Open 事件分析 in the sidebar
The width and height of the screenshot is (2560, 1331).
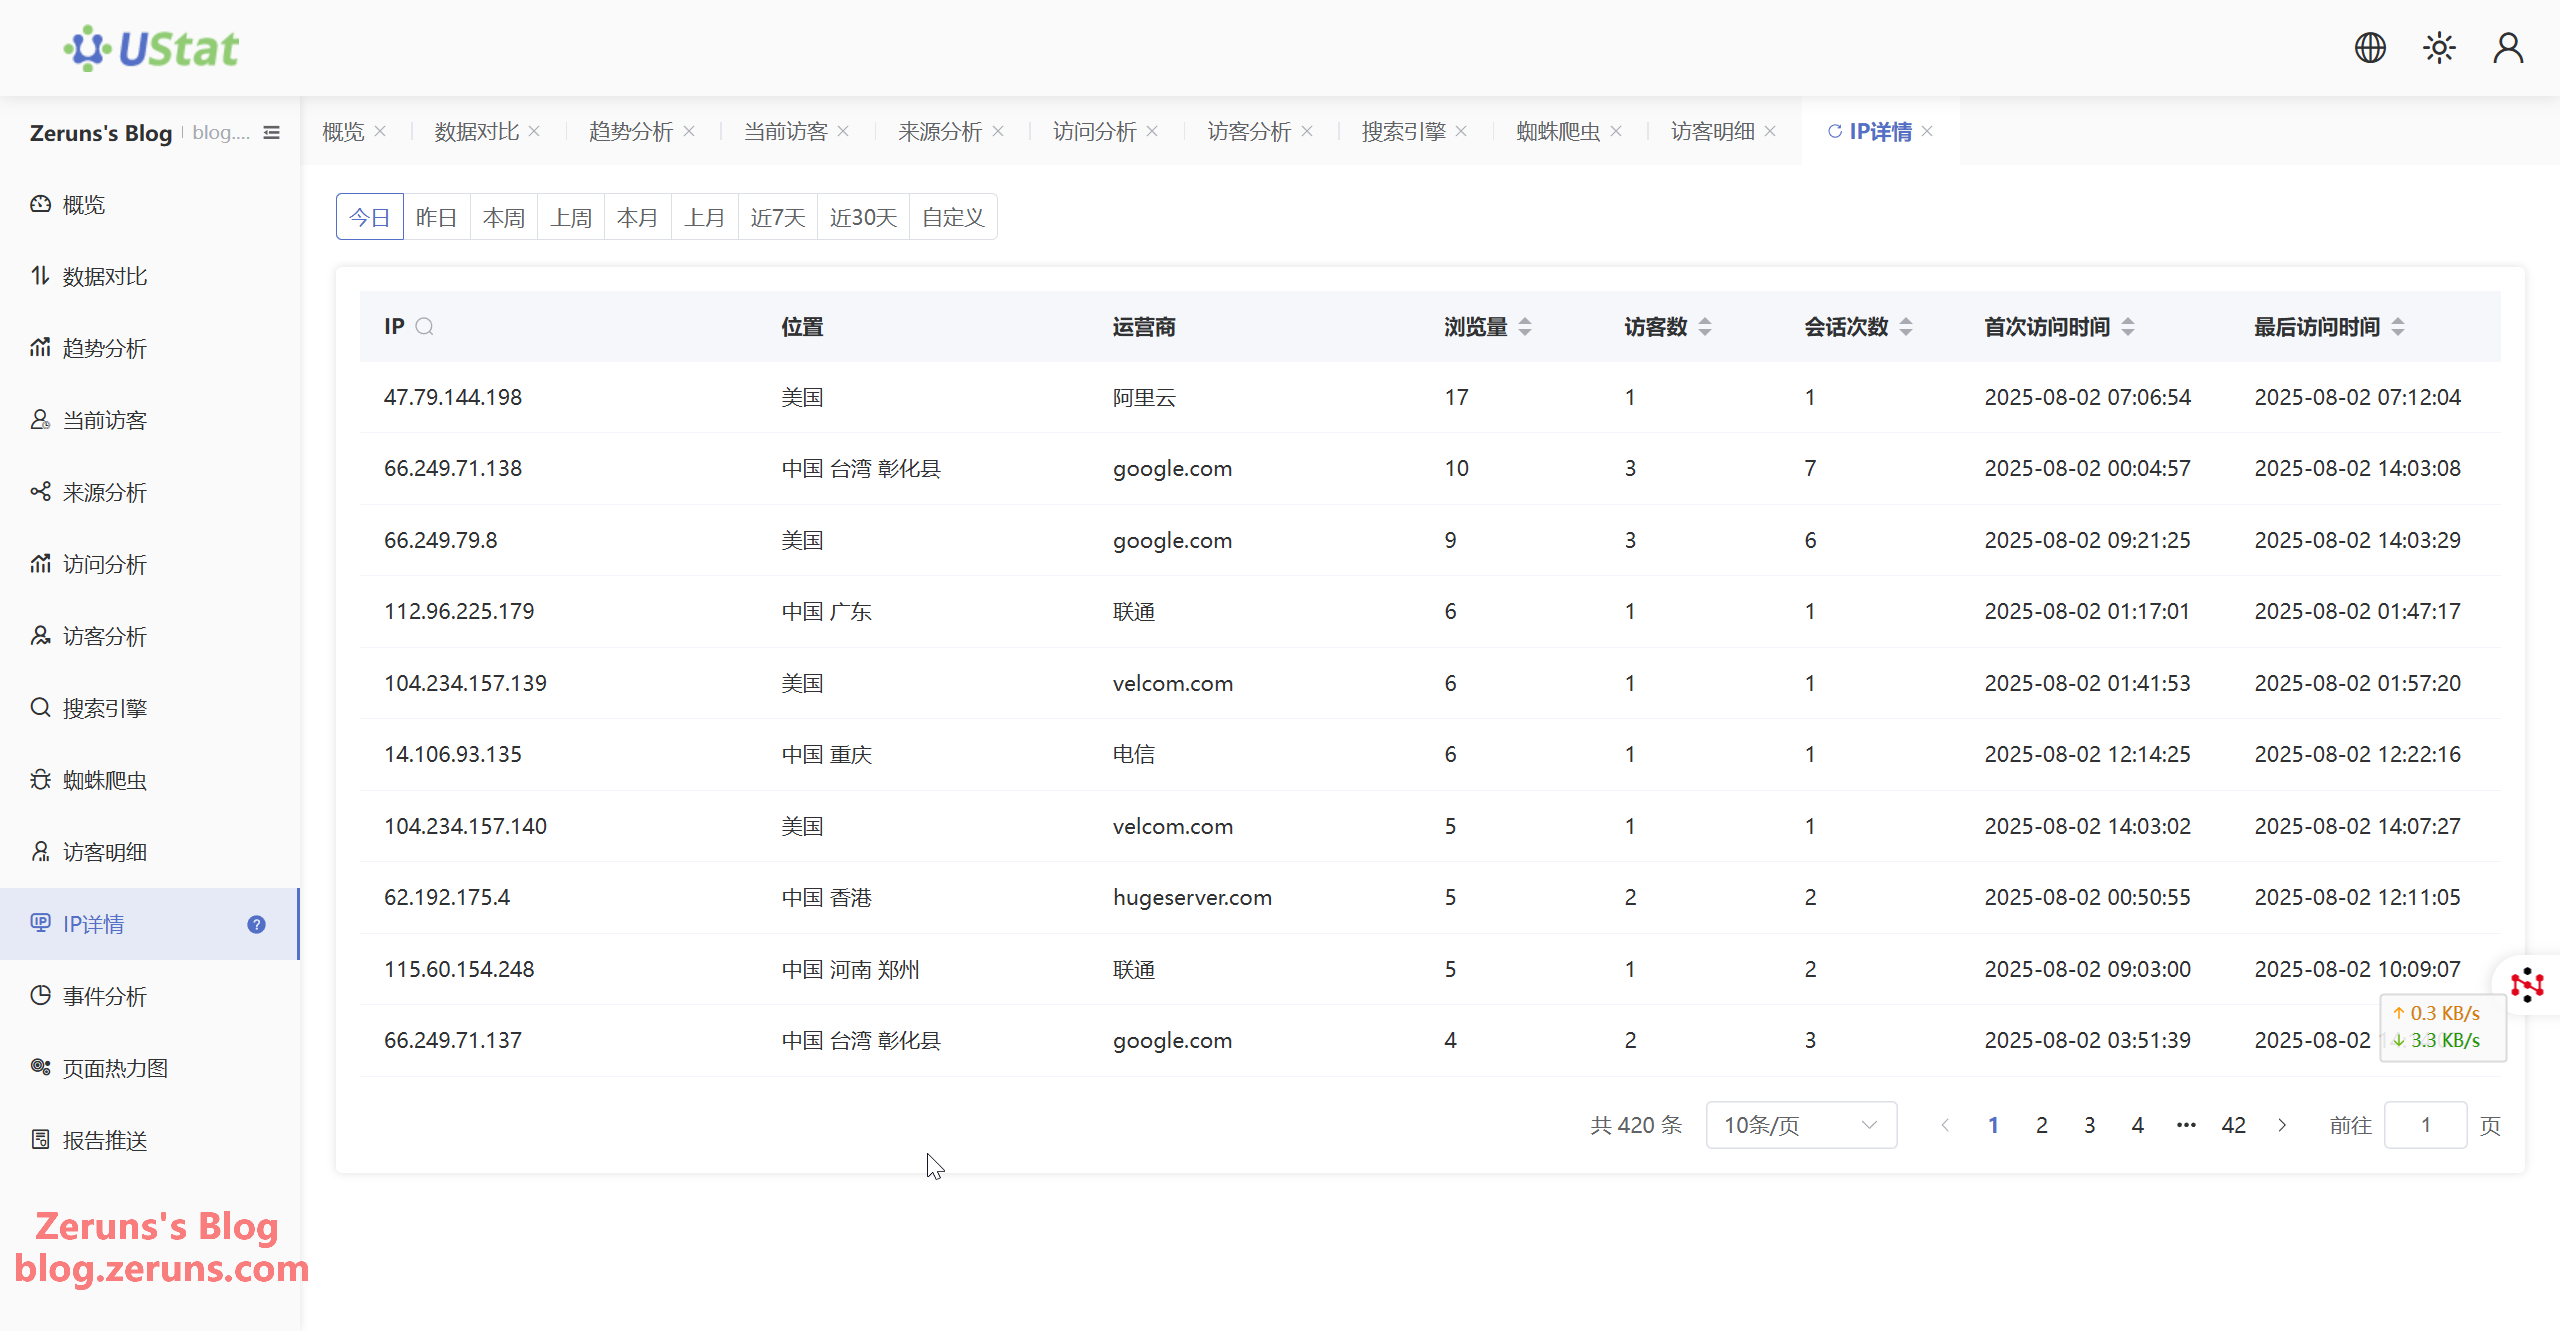pos(150,997)
